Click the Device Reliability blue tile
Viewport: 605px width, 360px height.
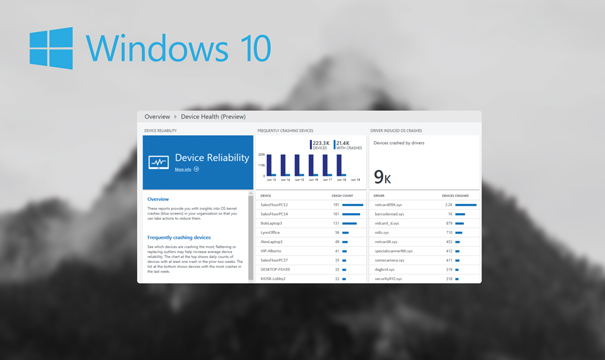point(198,162)
